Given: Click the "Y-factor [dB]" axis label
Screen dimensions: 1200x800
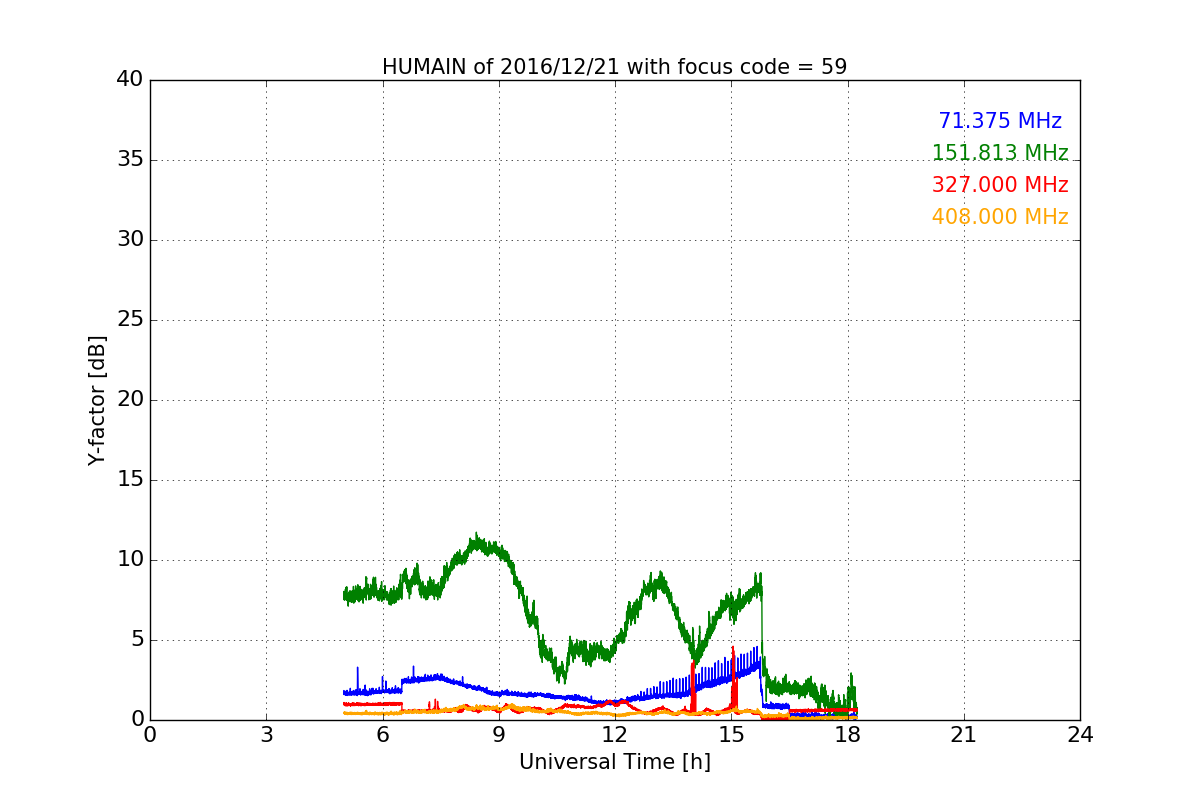Looking at the screenshot, I should [x=97, y=400].
